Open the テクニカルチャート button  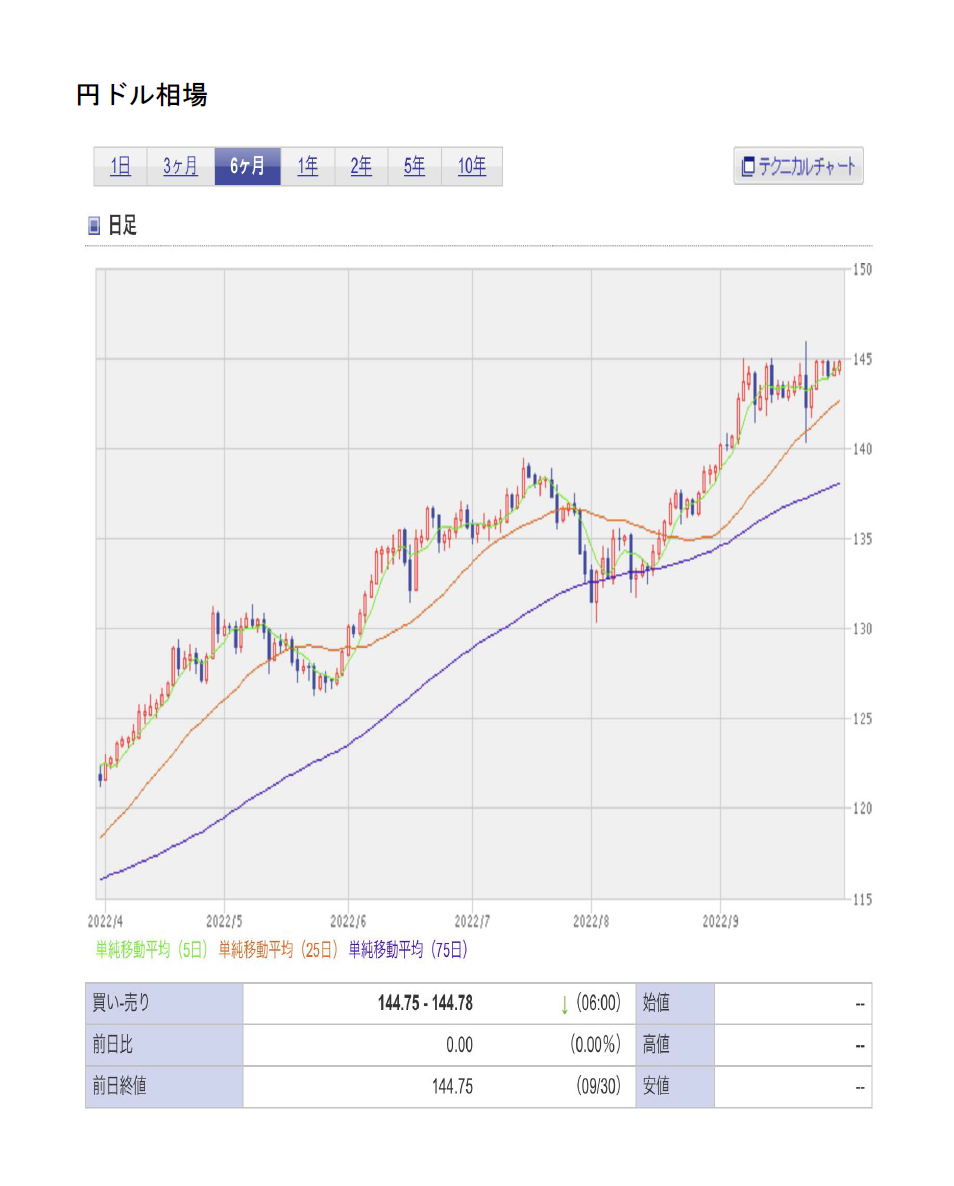(798, 166)
